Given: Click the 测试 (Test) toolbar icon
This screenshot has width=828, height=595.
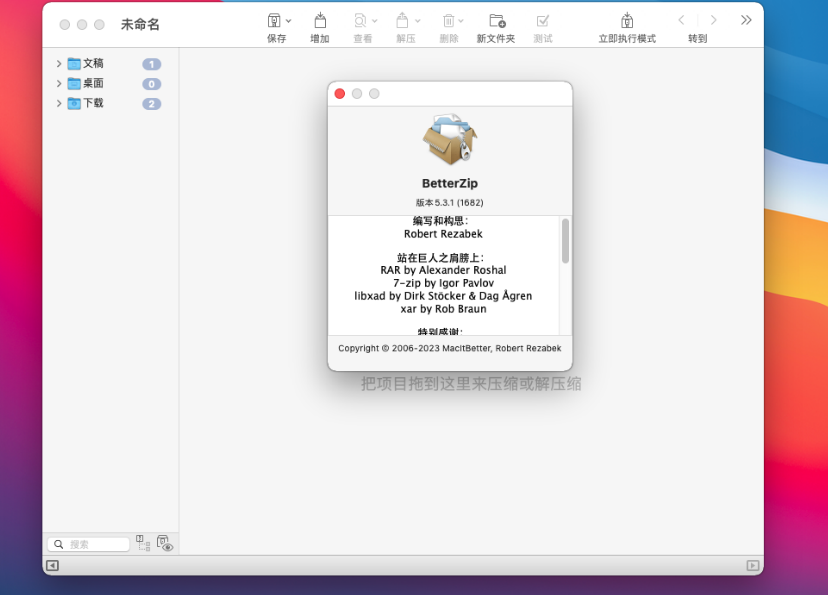Looking at the screenshot, I should [x=542, y=21].
